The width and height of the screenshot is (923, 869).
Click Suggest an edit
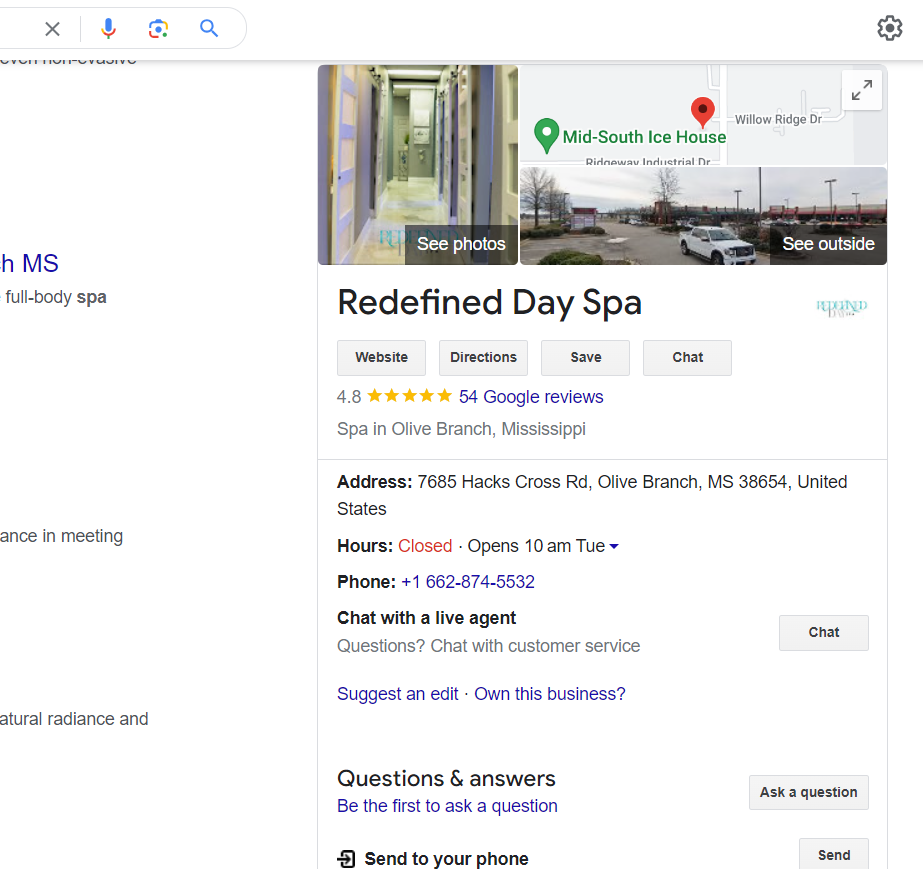[x=397, y=693]
